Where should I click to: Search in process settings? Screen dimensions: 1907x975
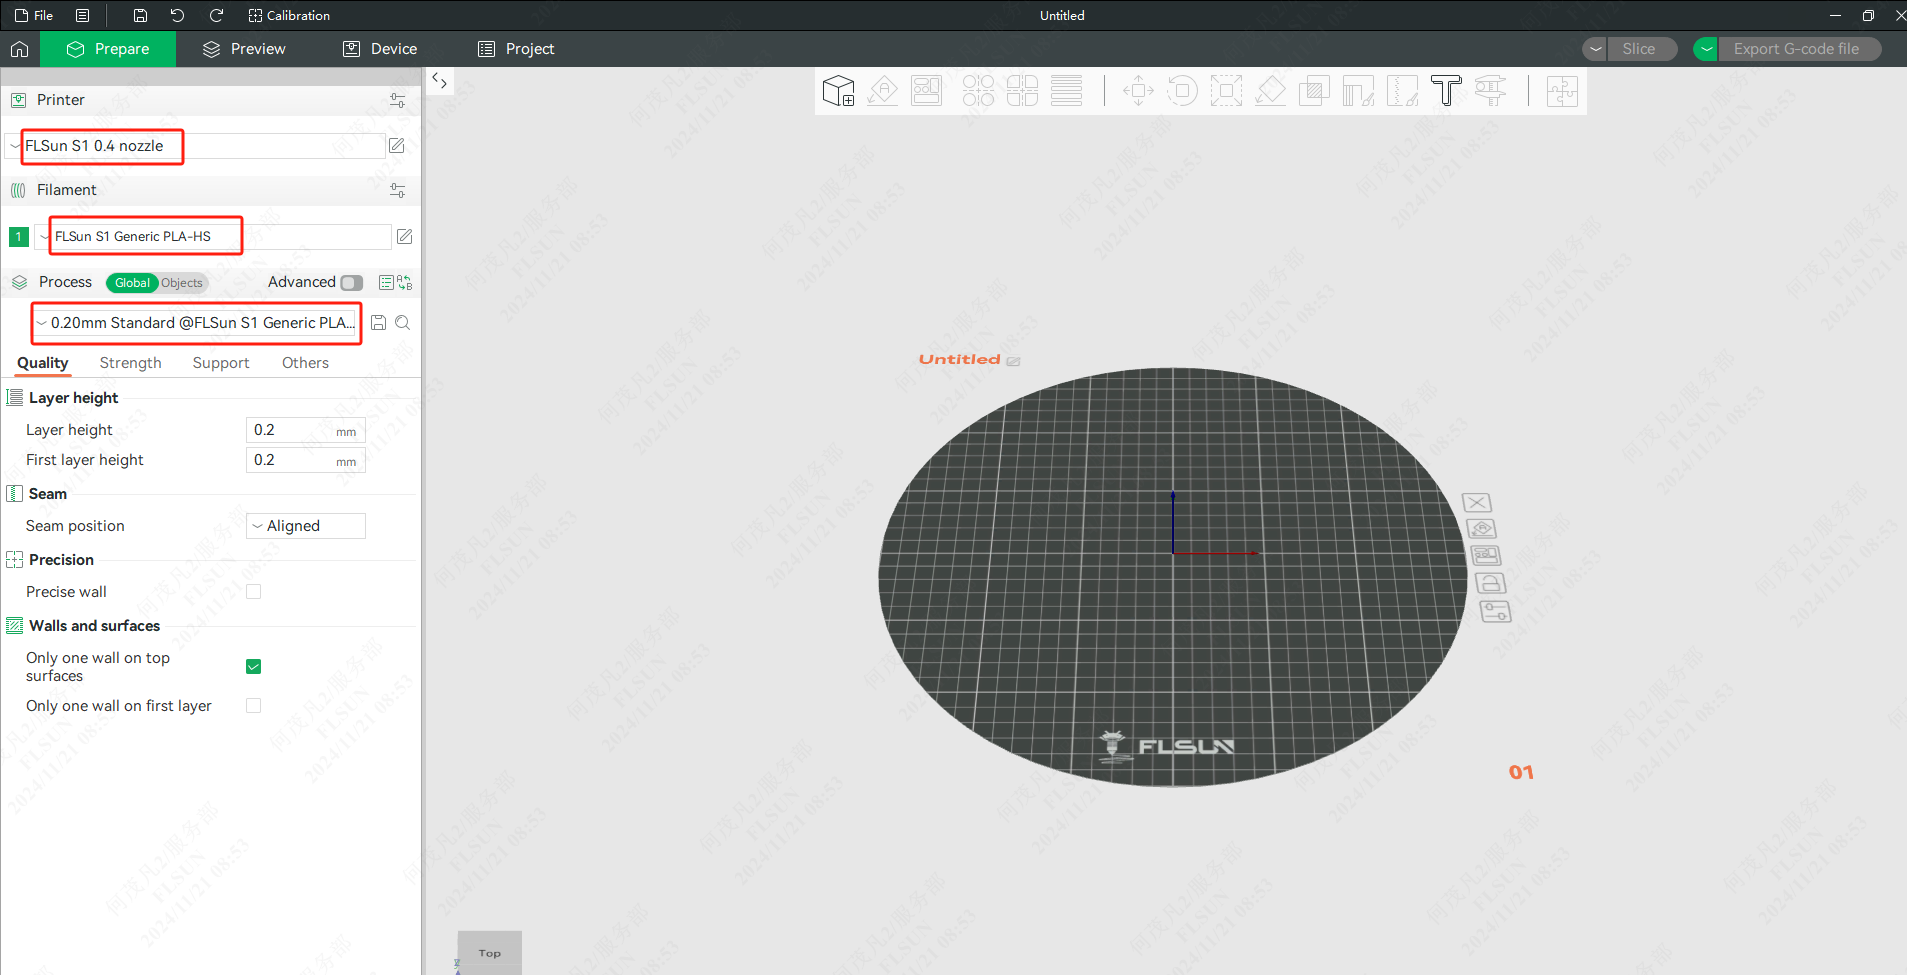[x=402, y=323]
